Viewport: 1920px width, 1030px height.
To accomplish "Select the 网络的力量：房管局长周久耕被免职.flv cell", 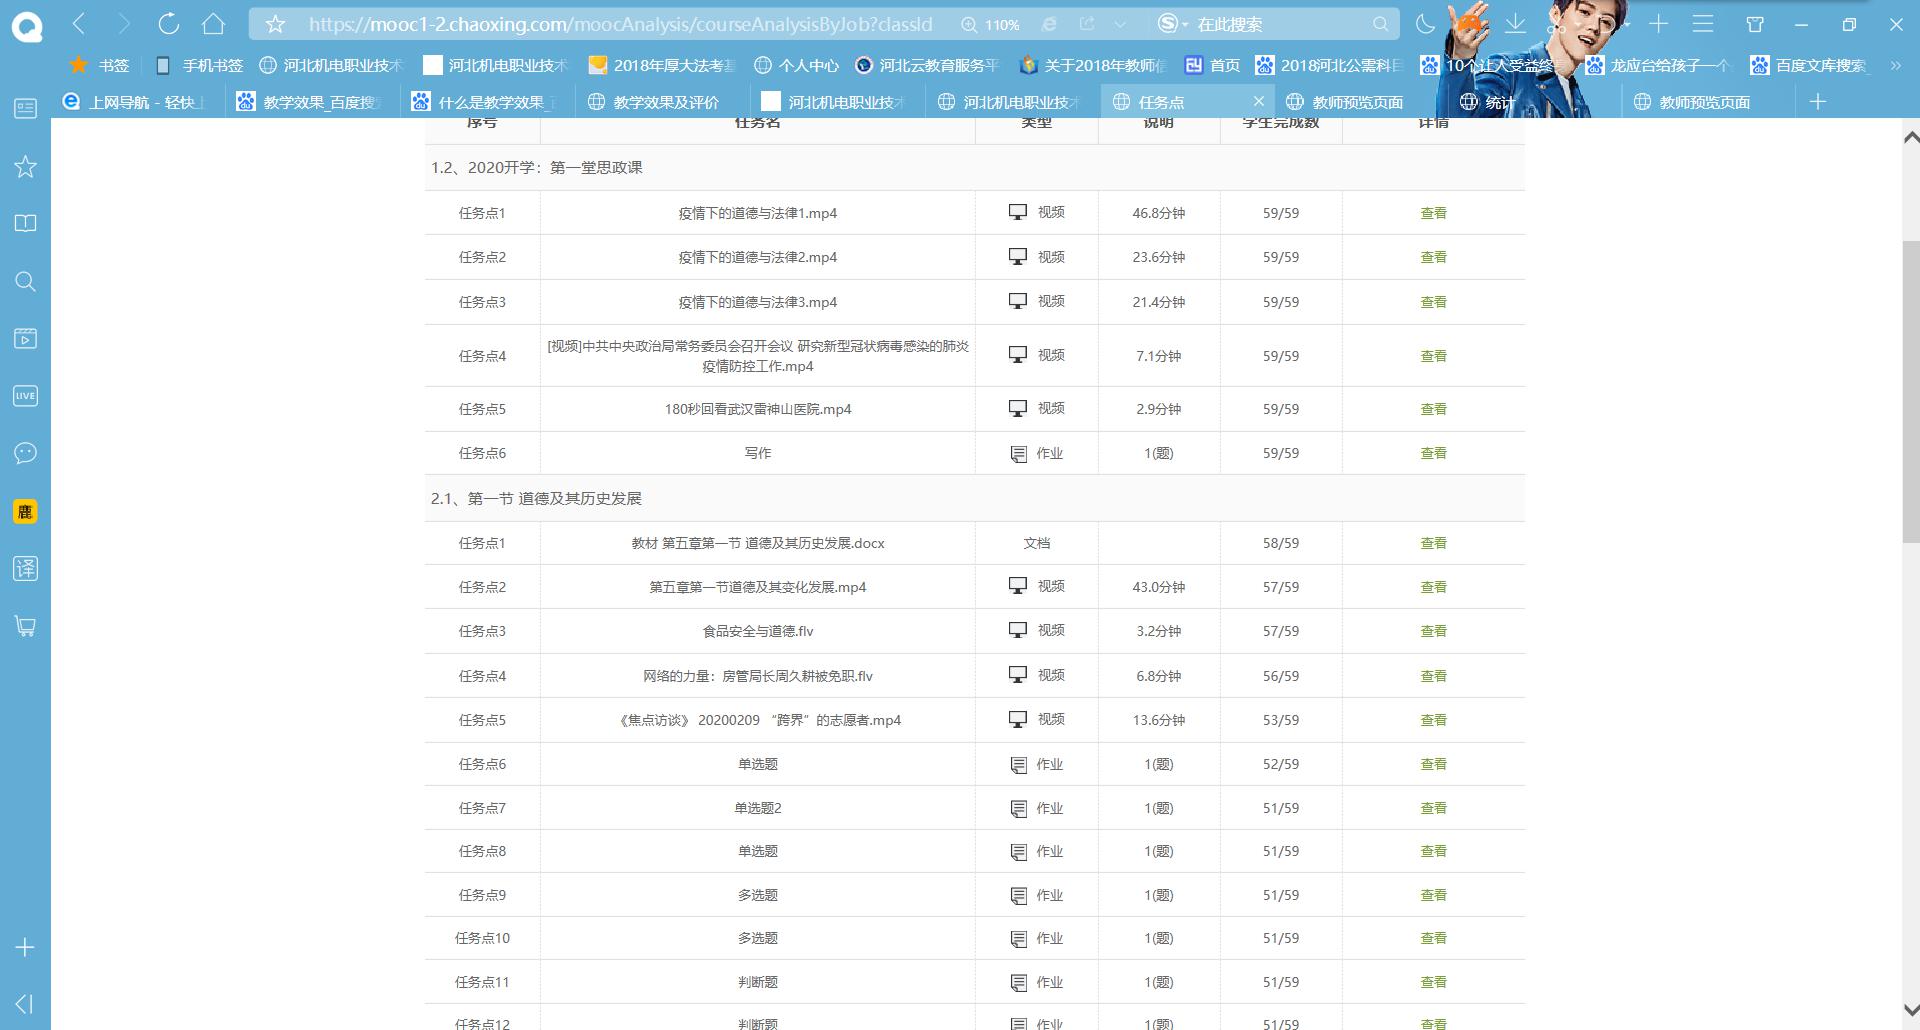I will point(758,676).
